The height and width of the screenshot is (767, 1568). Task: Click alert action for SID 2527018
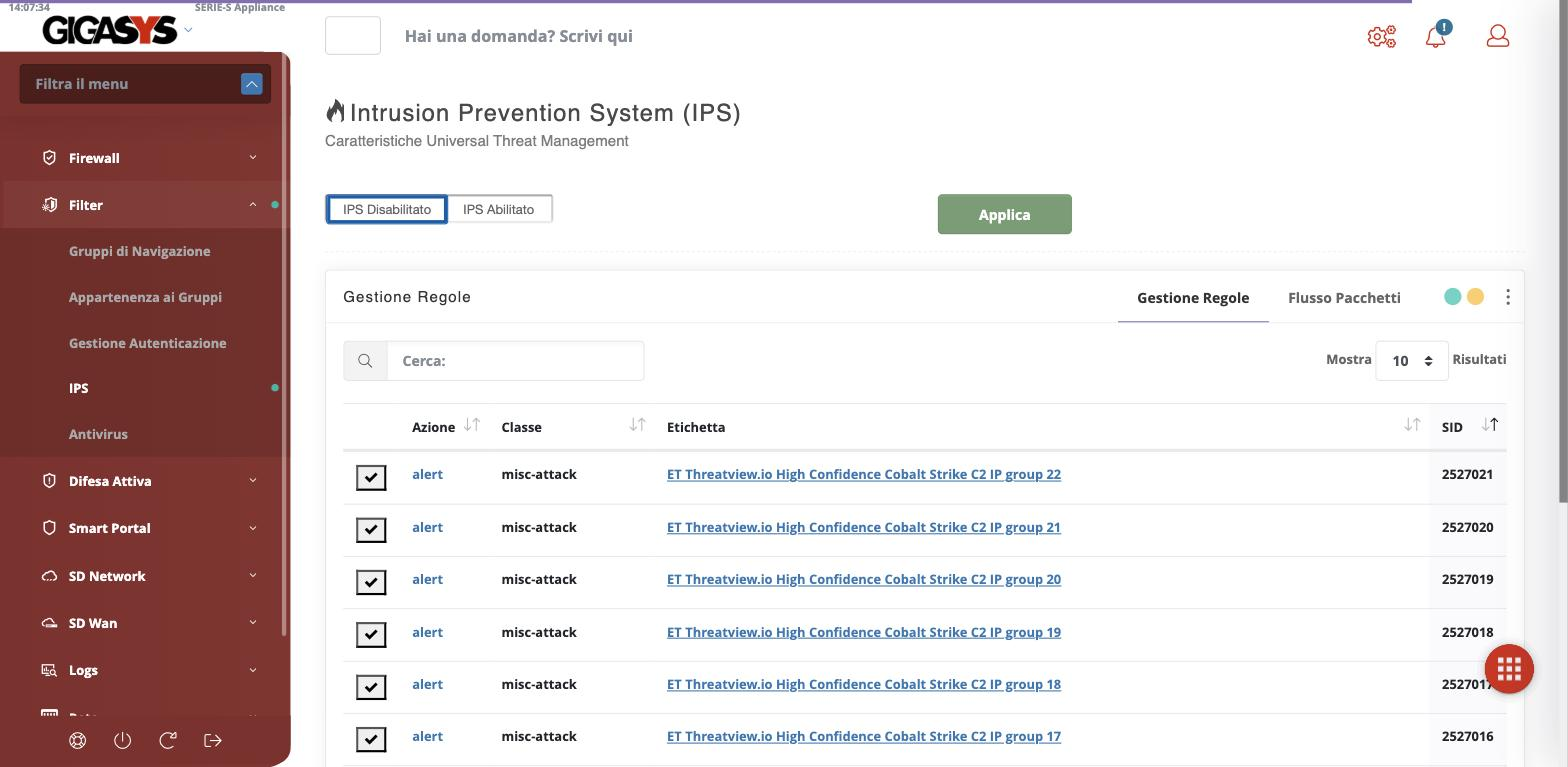point(427,632)
